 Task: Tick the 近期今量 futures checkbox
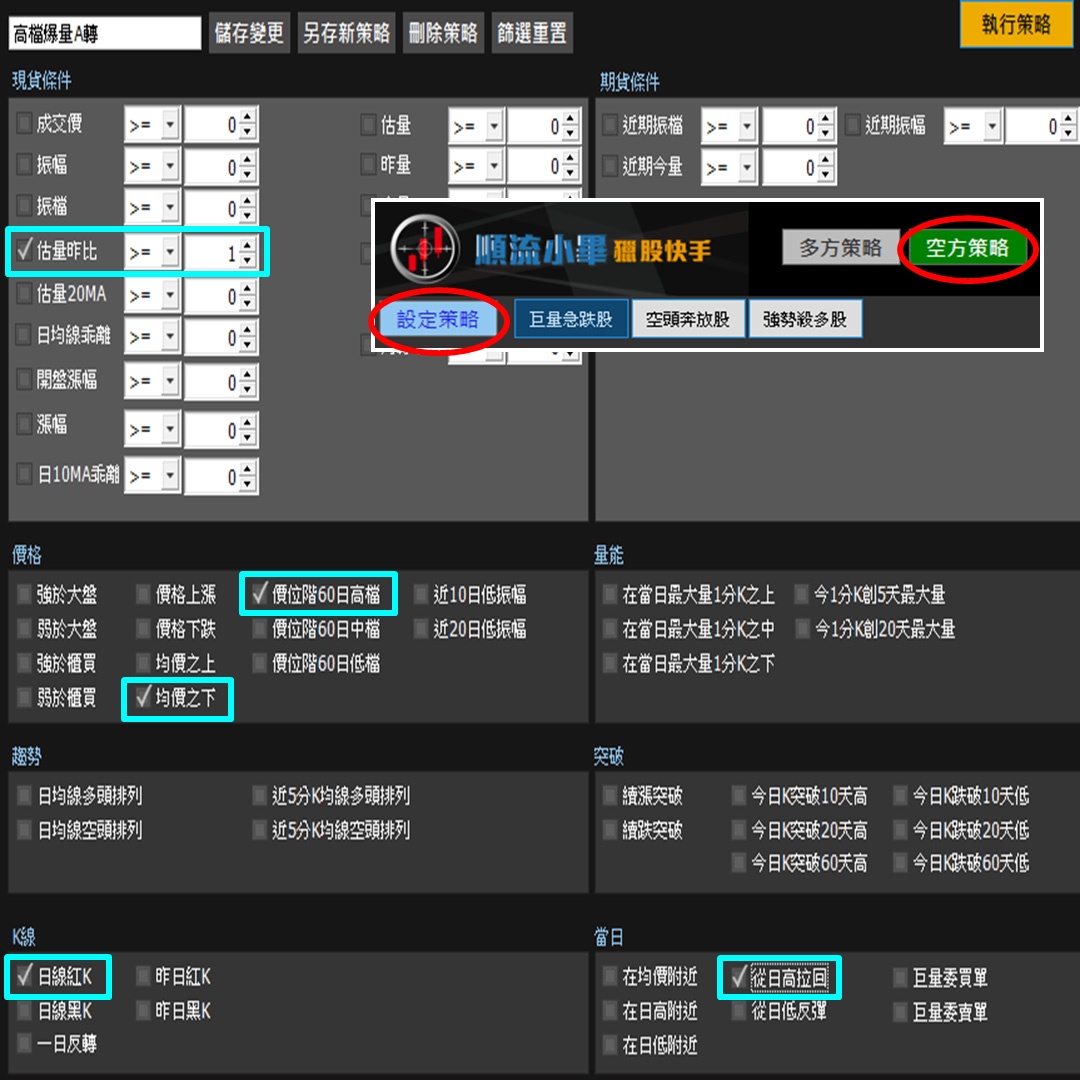click(x=610, y=165)
